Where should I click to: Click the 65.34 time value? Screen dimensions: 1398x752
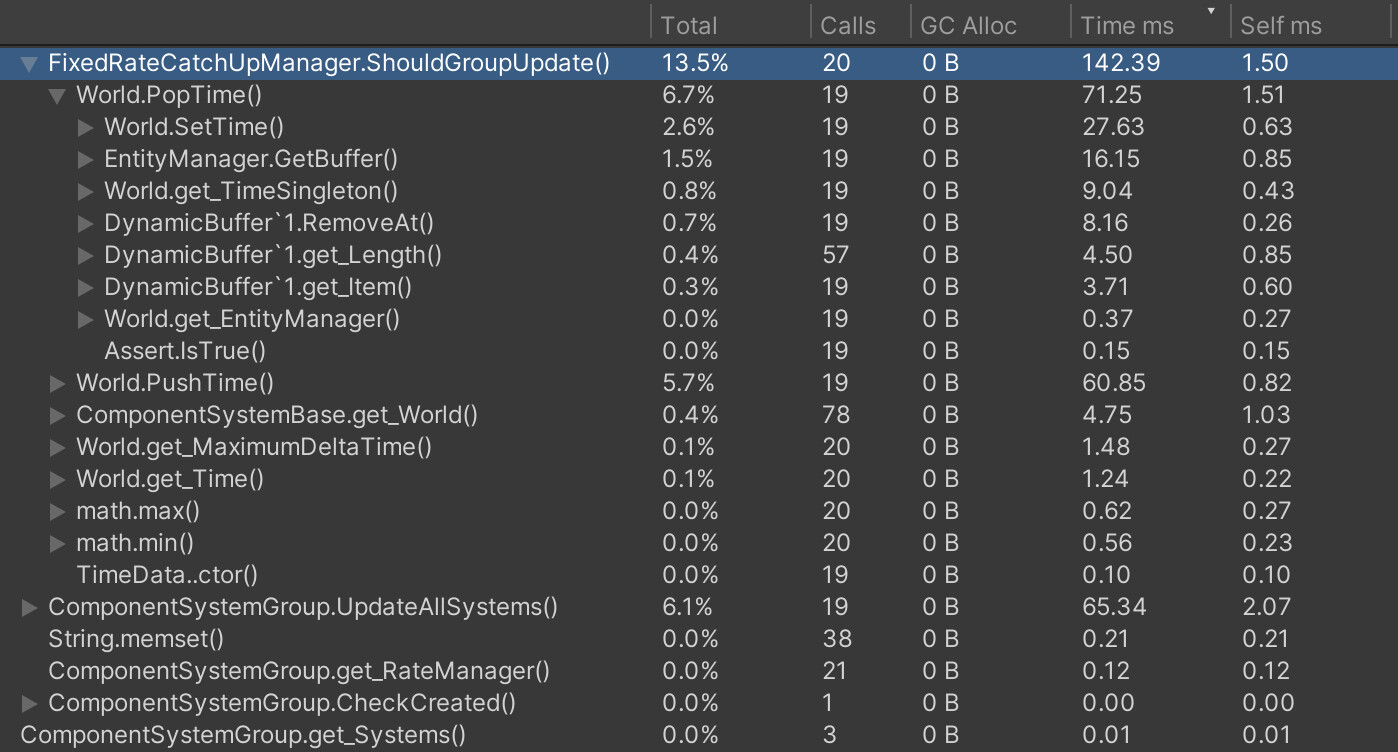1114,608
